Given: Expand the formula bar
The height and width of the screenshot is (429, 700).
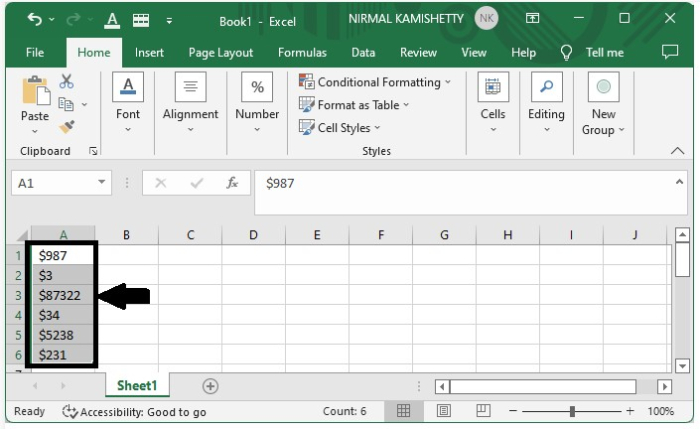Looking at the screenshot, I should point(679,182).
